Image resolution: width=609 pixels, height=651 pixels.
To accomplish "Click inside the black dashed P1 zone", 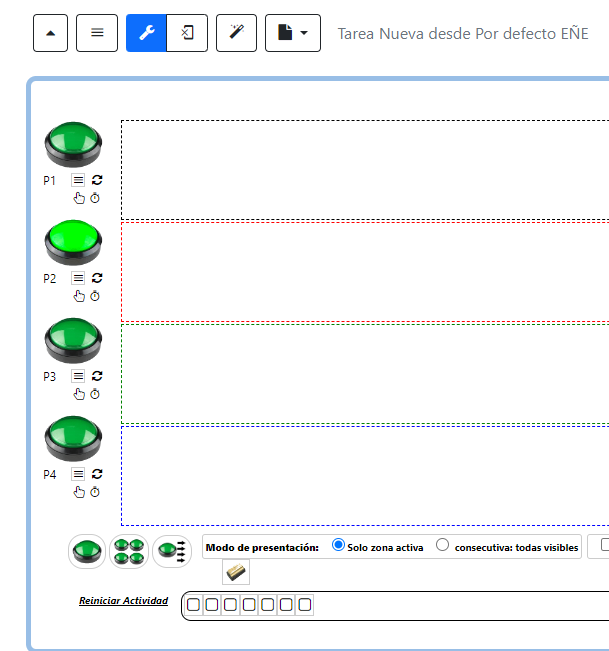I will (365, 170).
